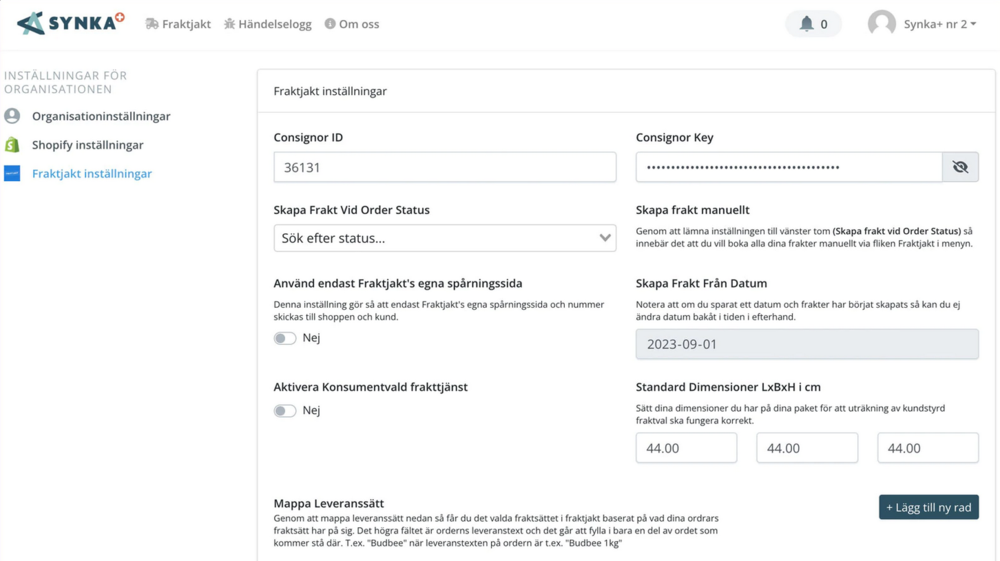This screenshot has width=1000, height=561.
Task: Click the user avatar icon
Action: 881,24
